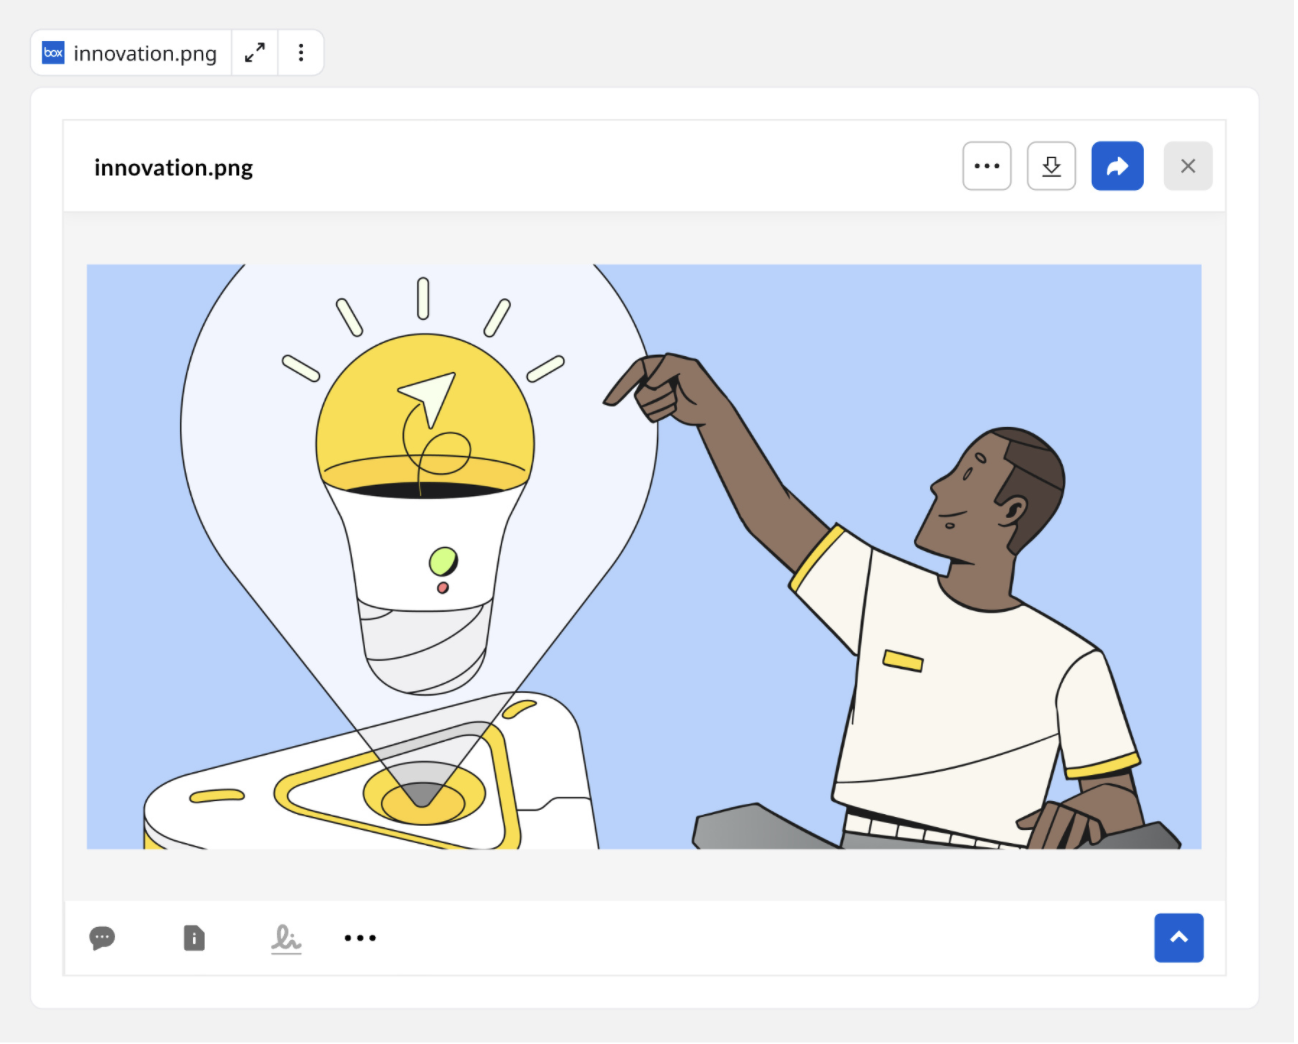
Task: Open more actions in bottom toolbar
Action: [x=360, y=938]
